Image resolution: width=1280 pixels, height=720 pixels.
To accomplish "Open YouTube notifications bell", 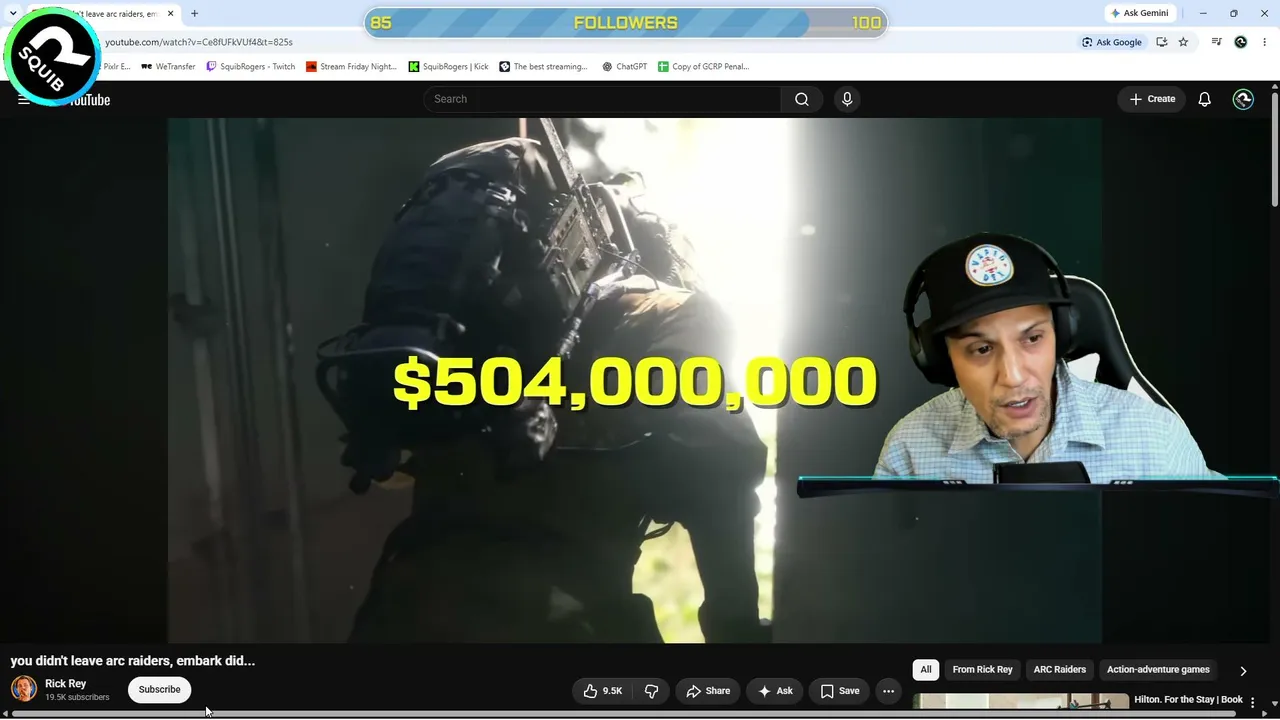I will [1204, 99].
